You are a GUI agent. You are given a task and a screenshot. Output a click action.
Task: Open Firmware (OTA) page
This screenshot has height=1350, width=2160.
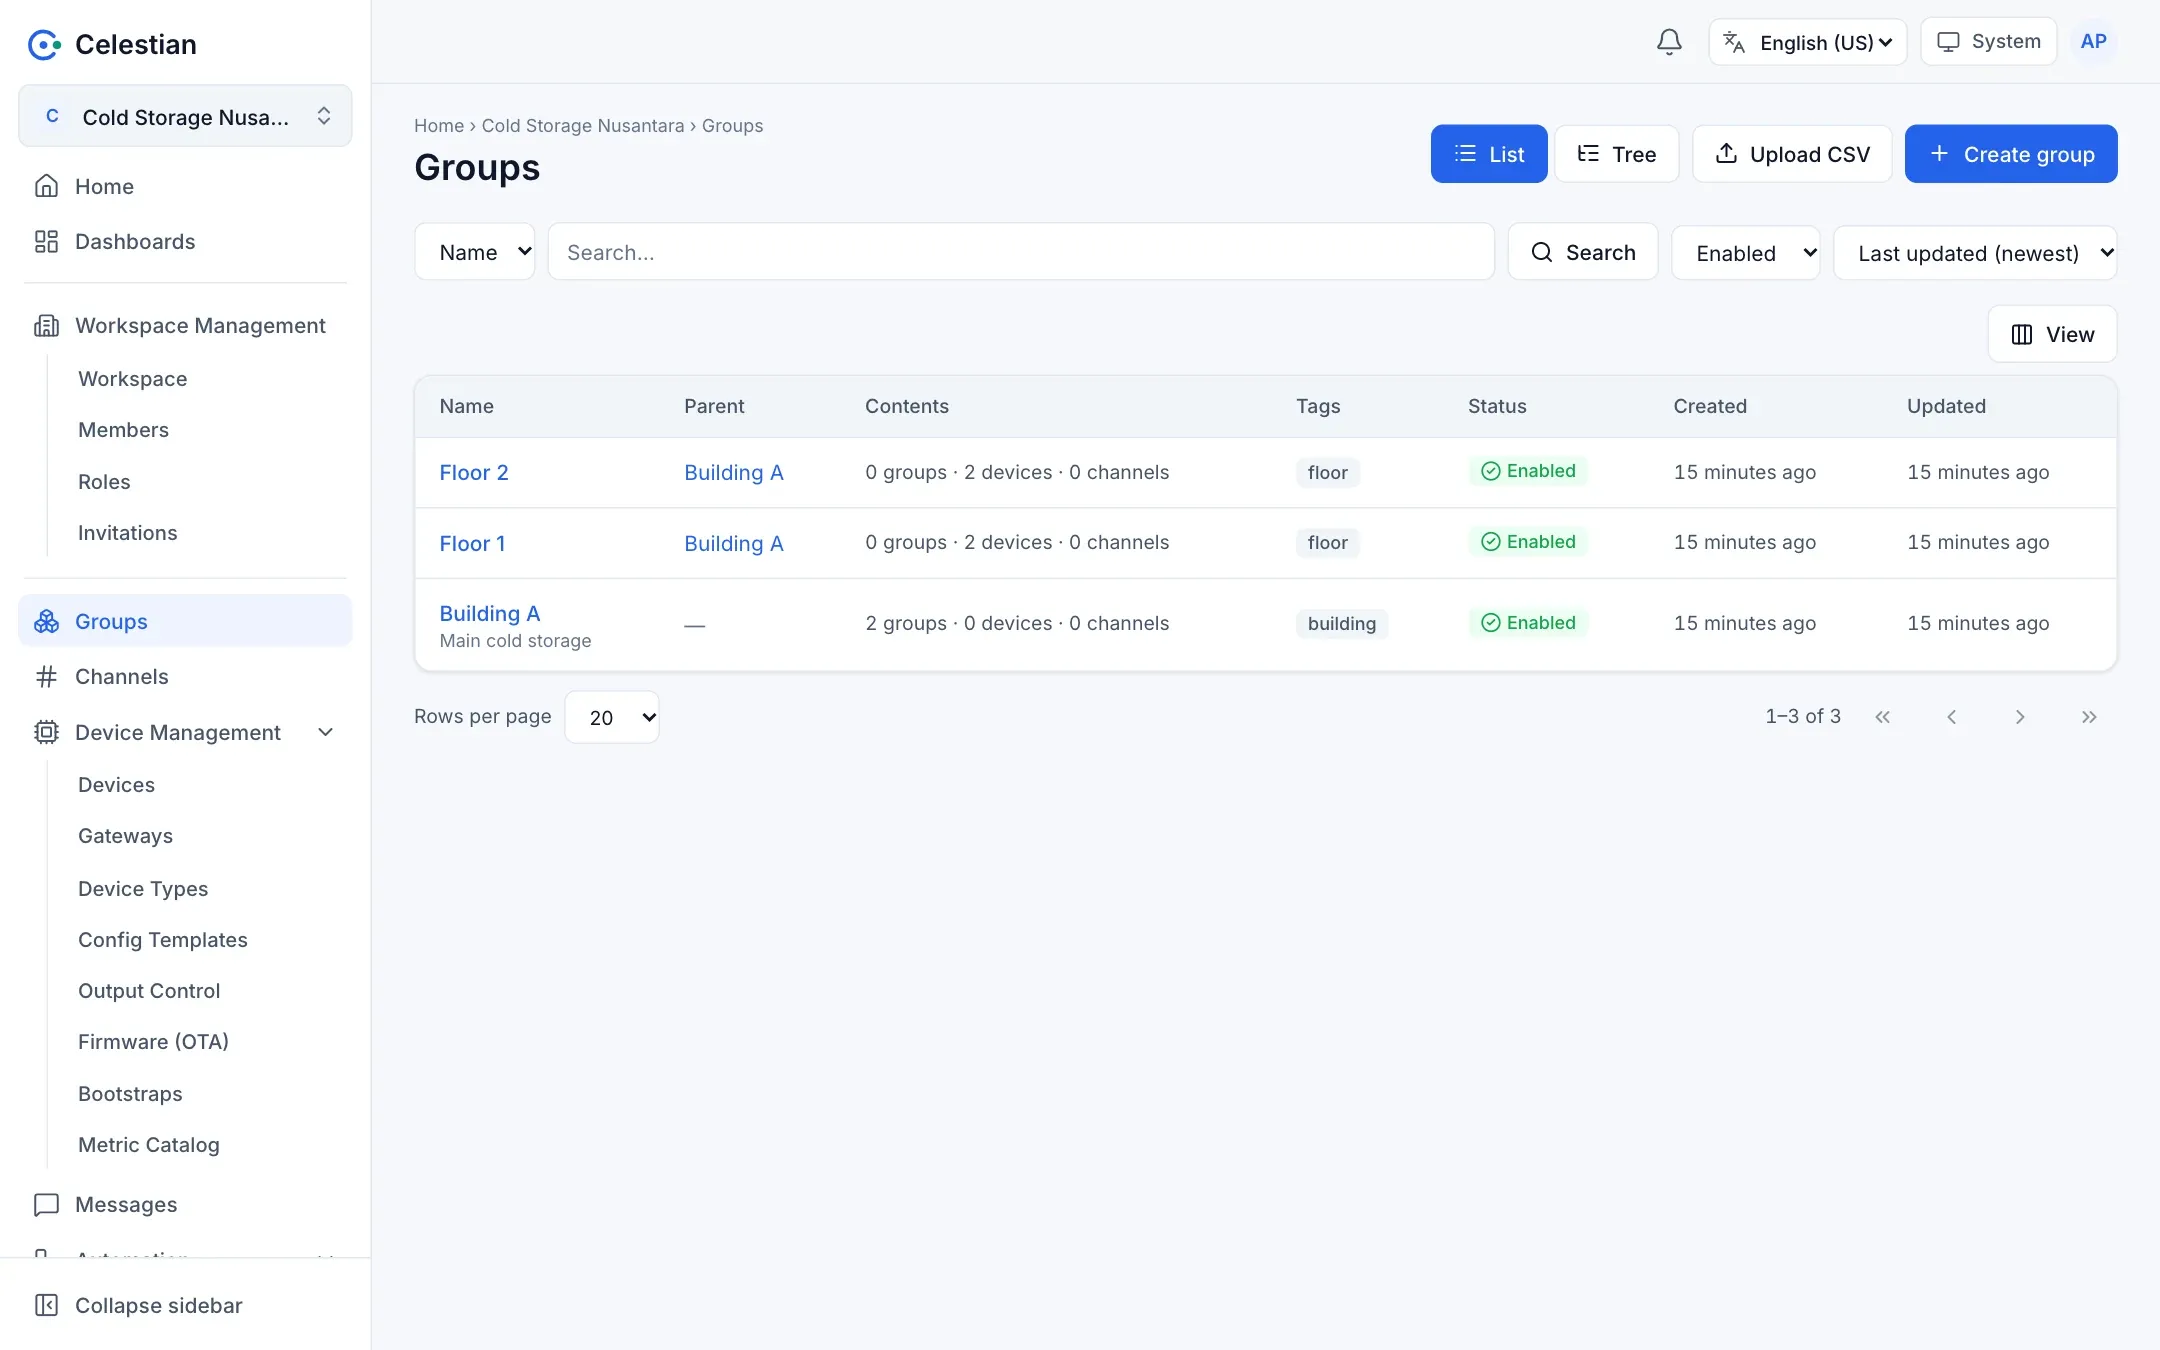coord(153,1042)
